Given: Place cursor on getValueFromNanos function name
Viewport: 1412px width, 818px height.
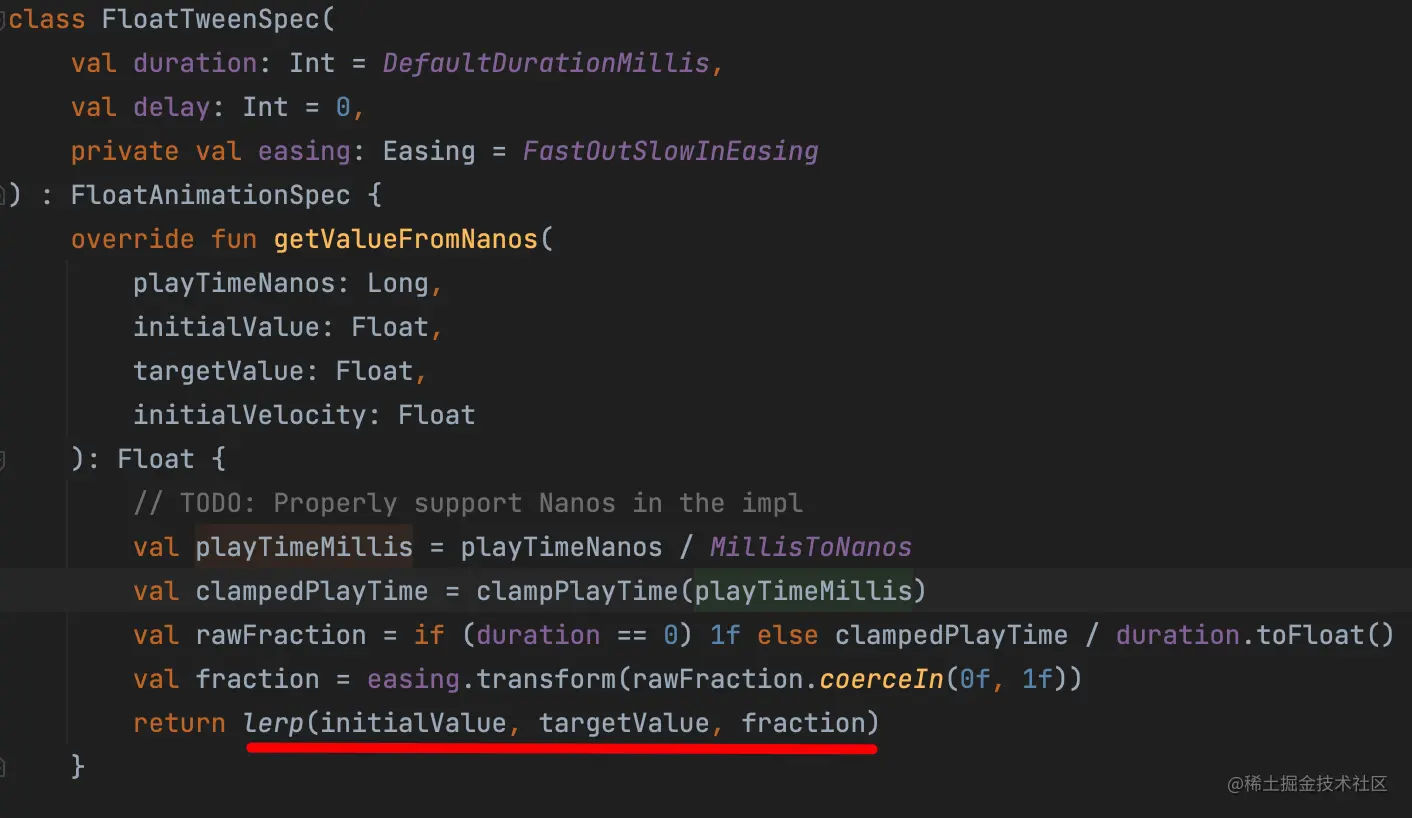Looking at the screenshot, I should click(405, 239).
